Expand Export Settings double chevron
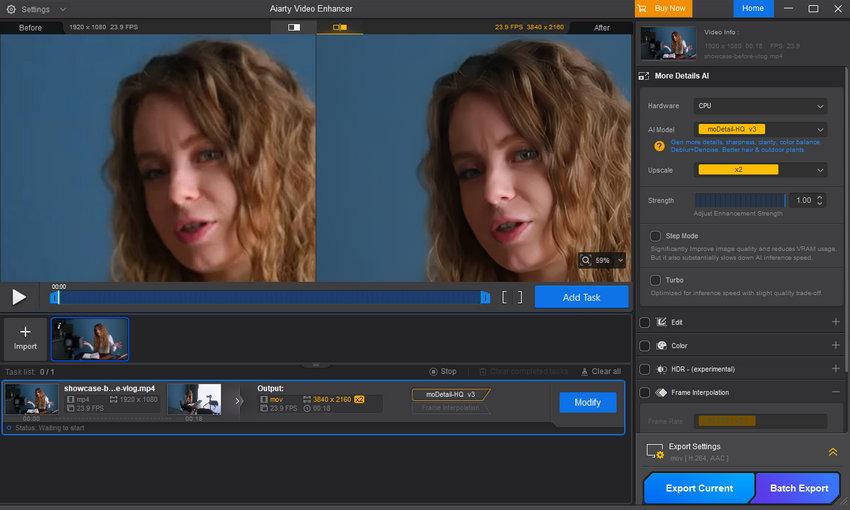This screenshot has width=850, height=510. [x=833, y=452]
